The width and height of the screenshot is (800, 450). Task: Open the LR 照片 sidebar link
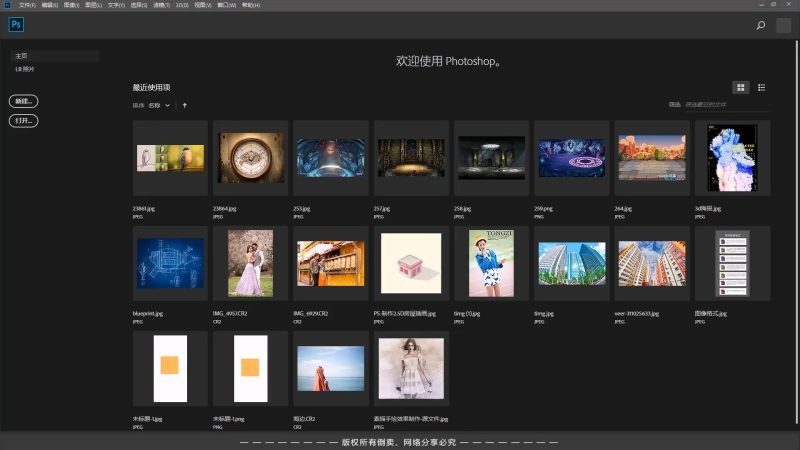pyautogui.click(x=24, y=69)
